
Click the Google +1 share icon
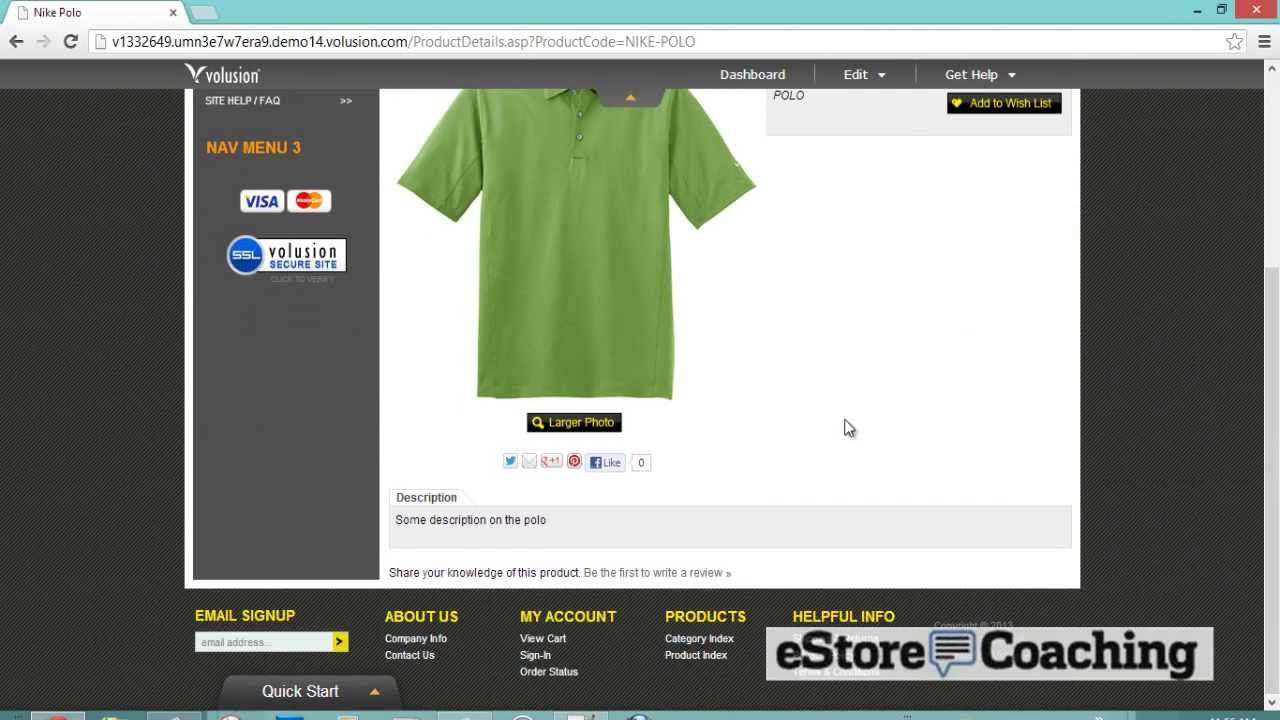[551, 461]
